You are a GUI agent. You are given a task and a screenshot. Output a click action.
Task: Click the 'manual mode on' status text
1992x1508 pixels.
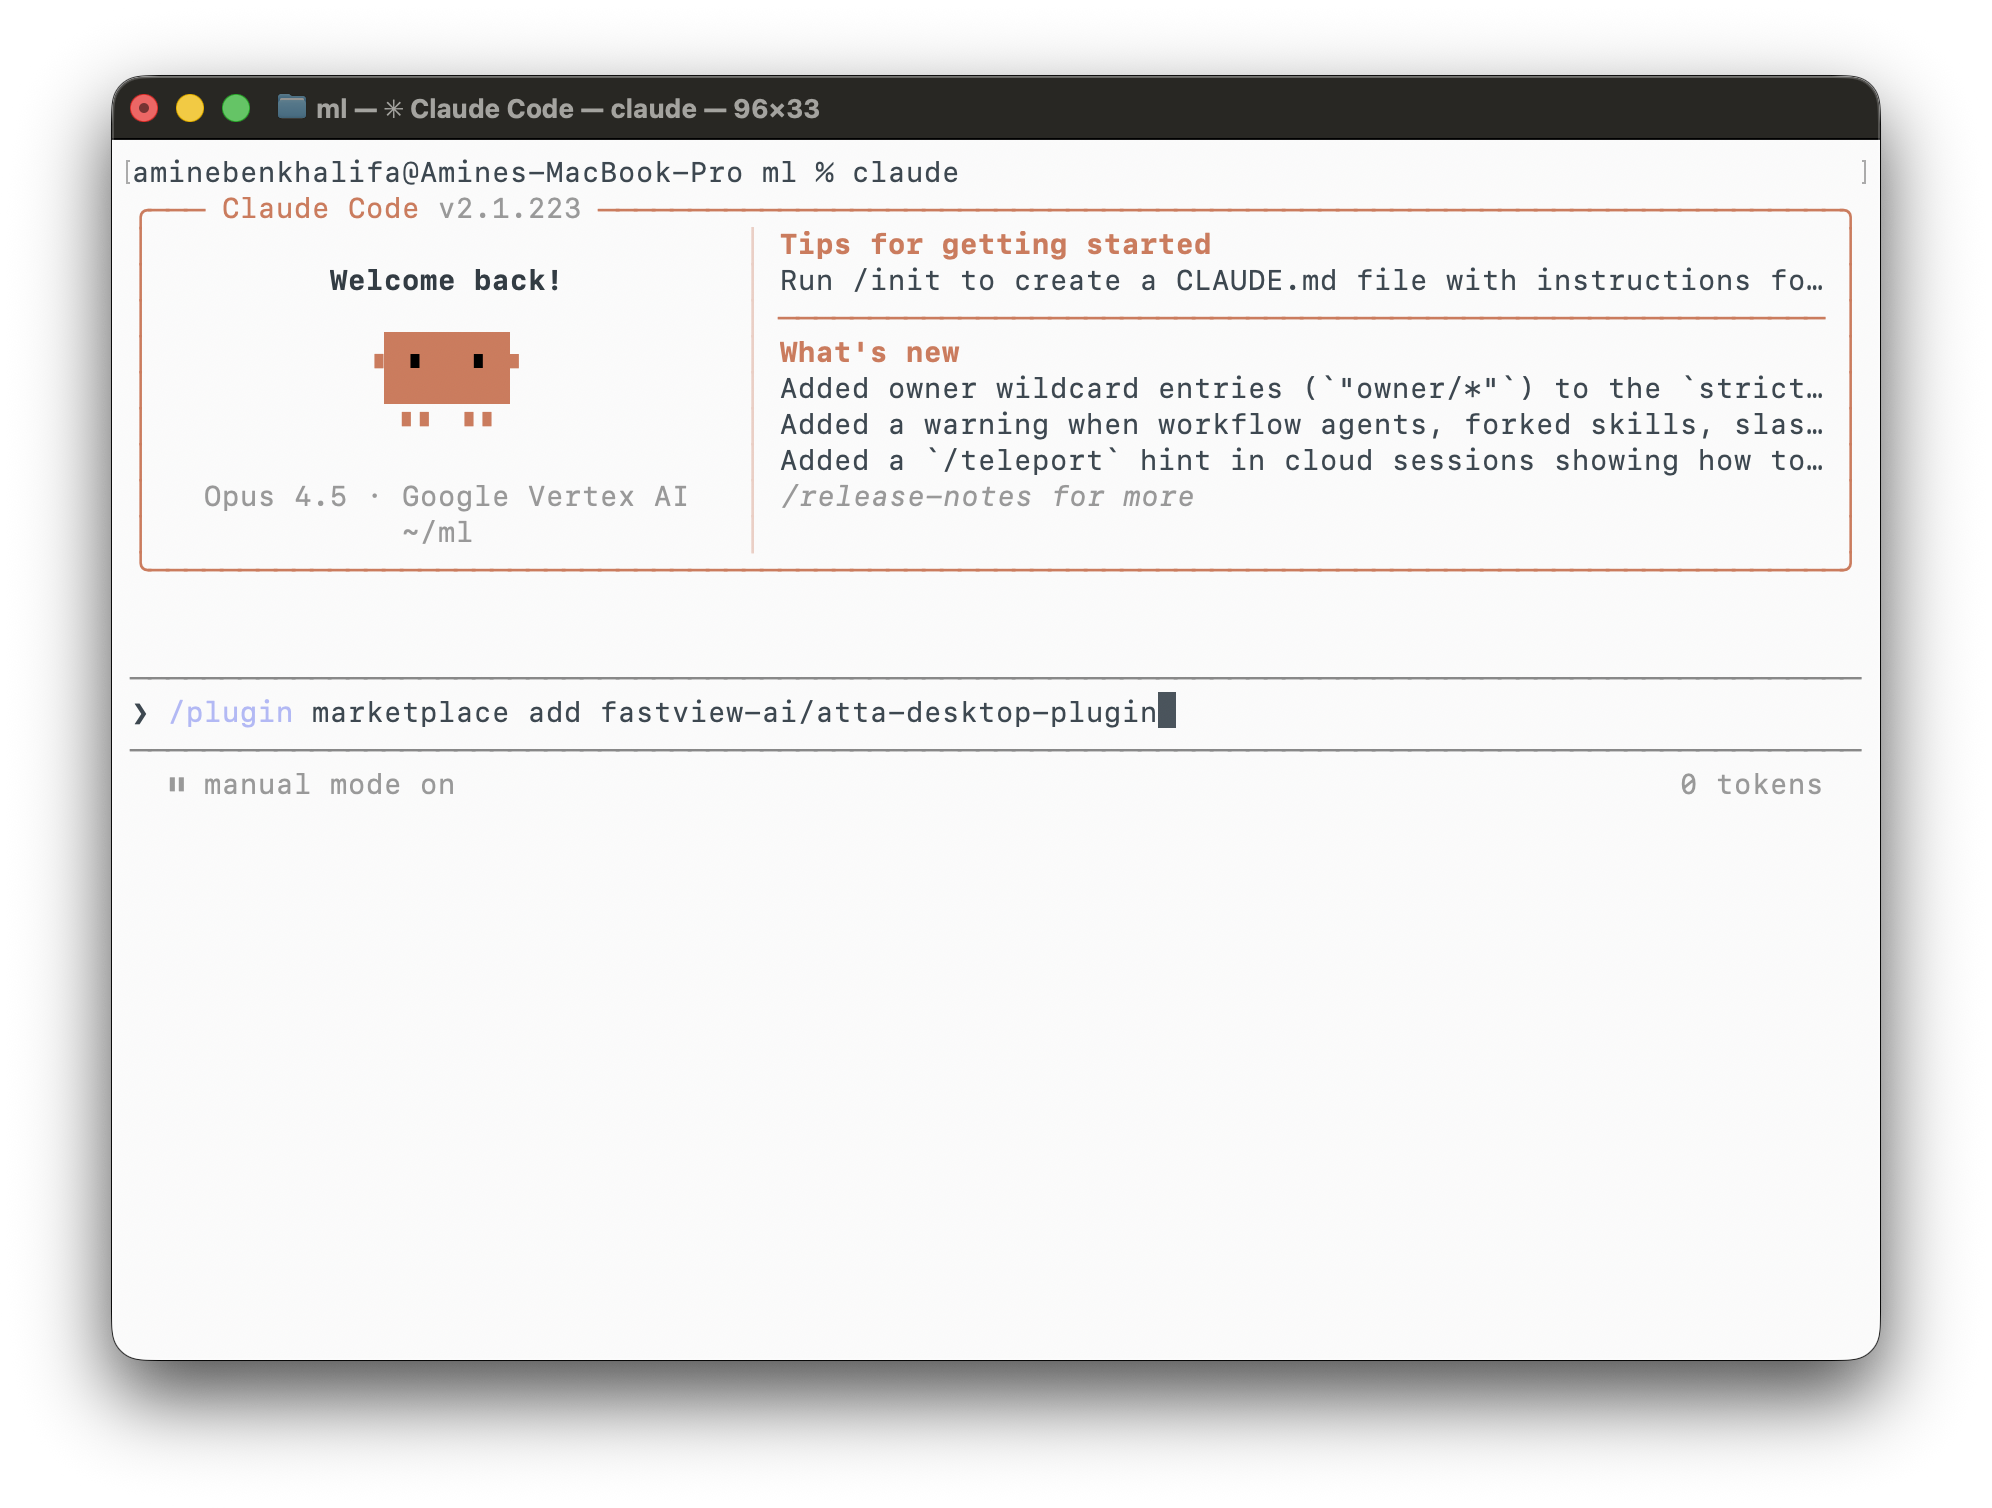click(x=329, y=785)
